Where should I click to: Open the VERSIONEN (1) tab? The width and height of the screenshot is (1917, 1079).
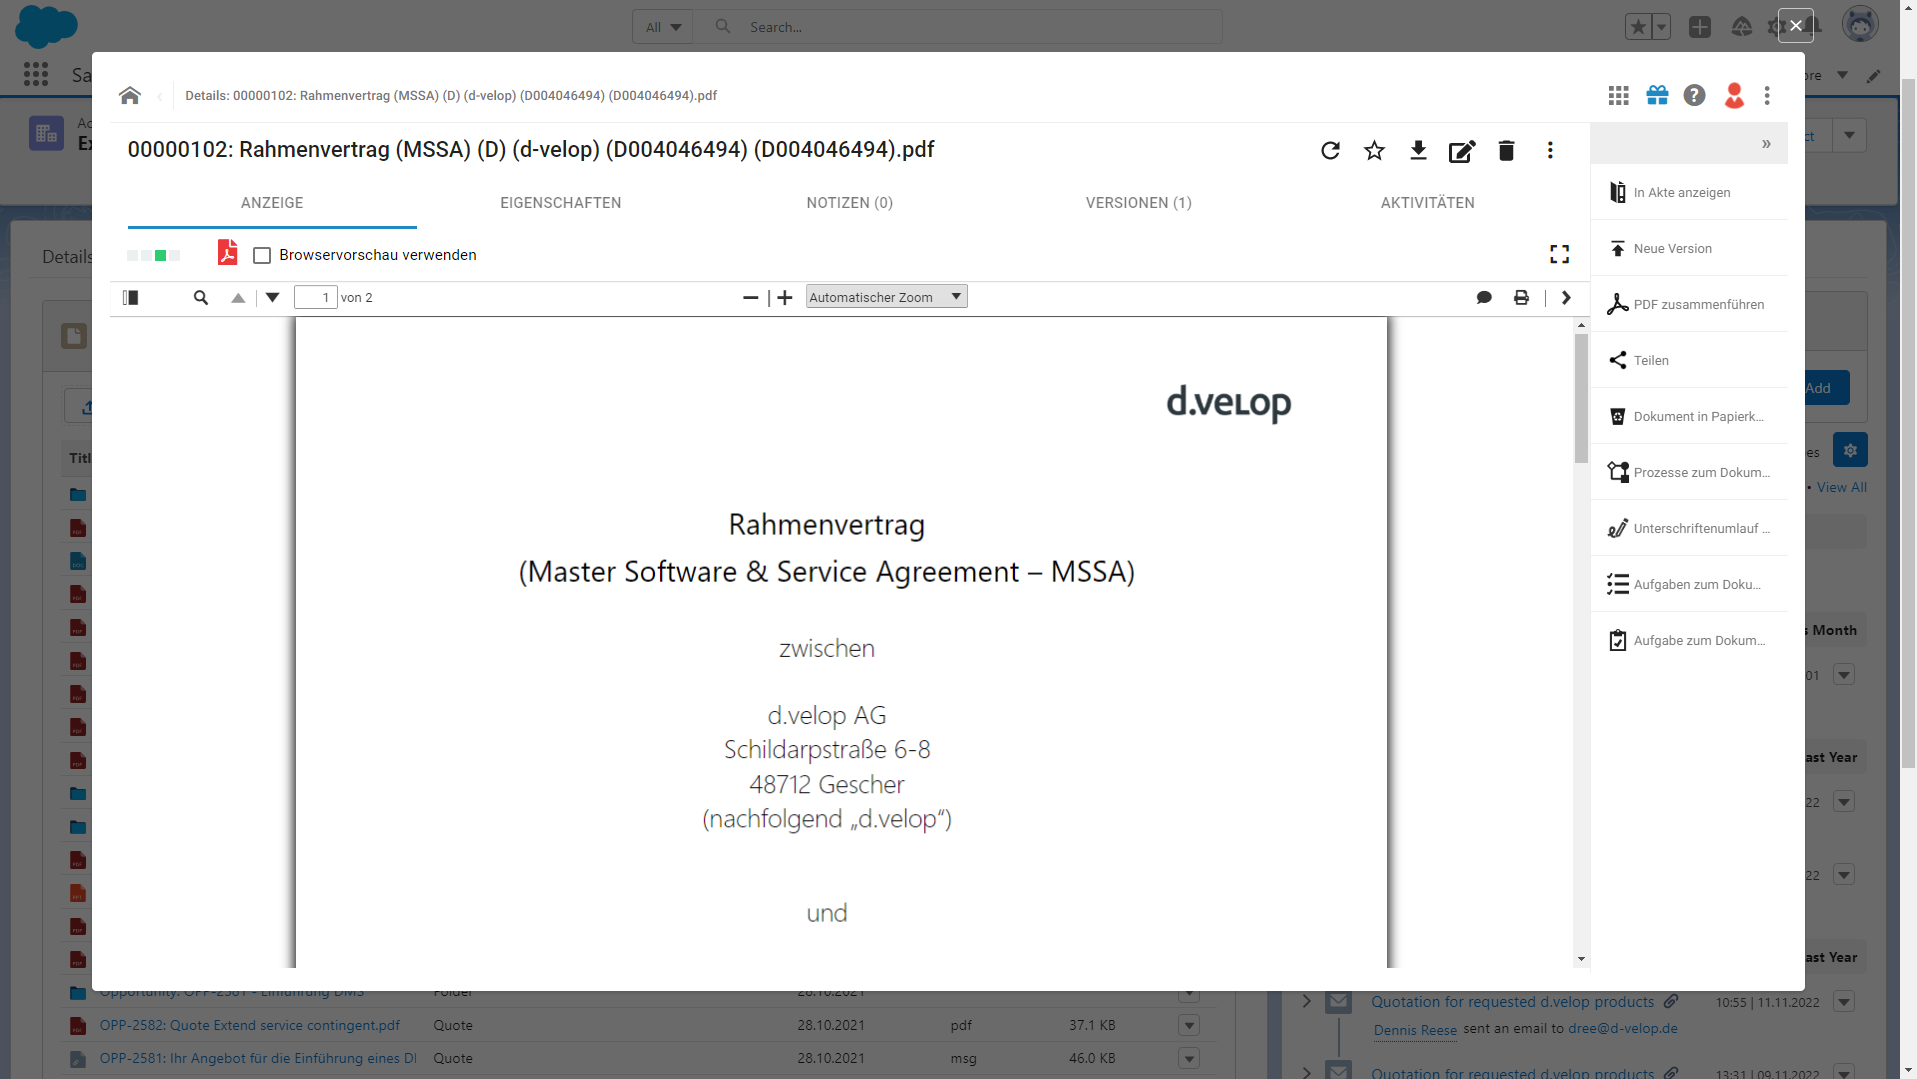pos(1139,203)
